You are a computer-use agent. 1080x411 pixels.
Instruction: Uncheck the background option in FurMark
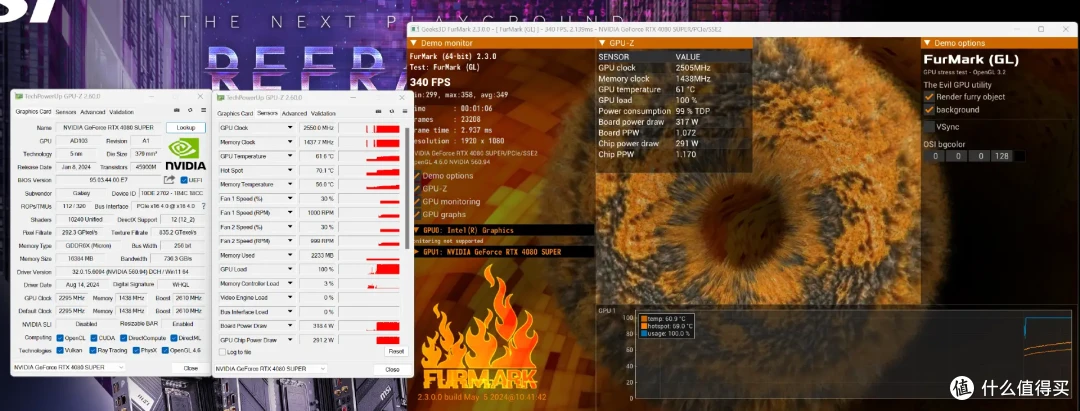coord(929,109)
